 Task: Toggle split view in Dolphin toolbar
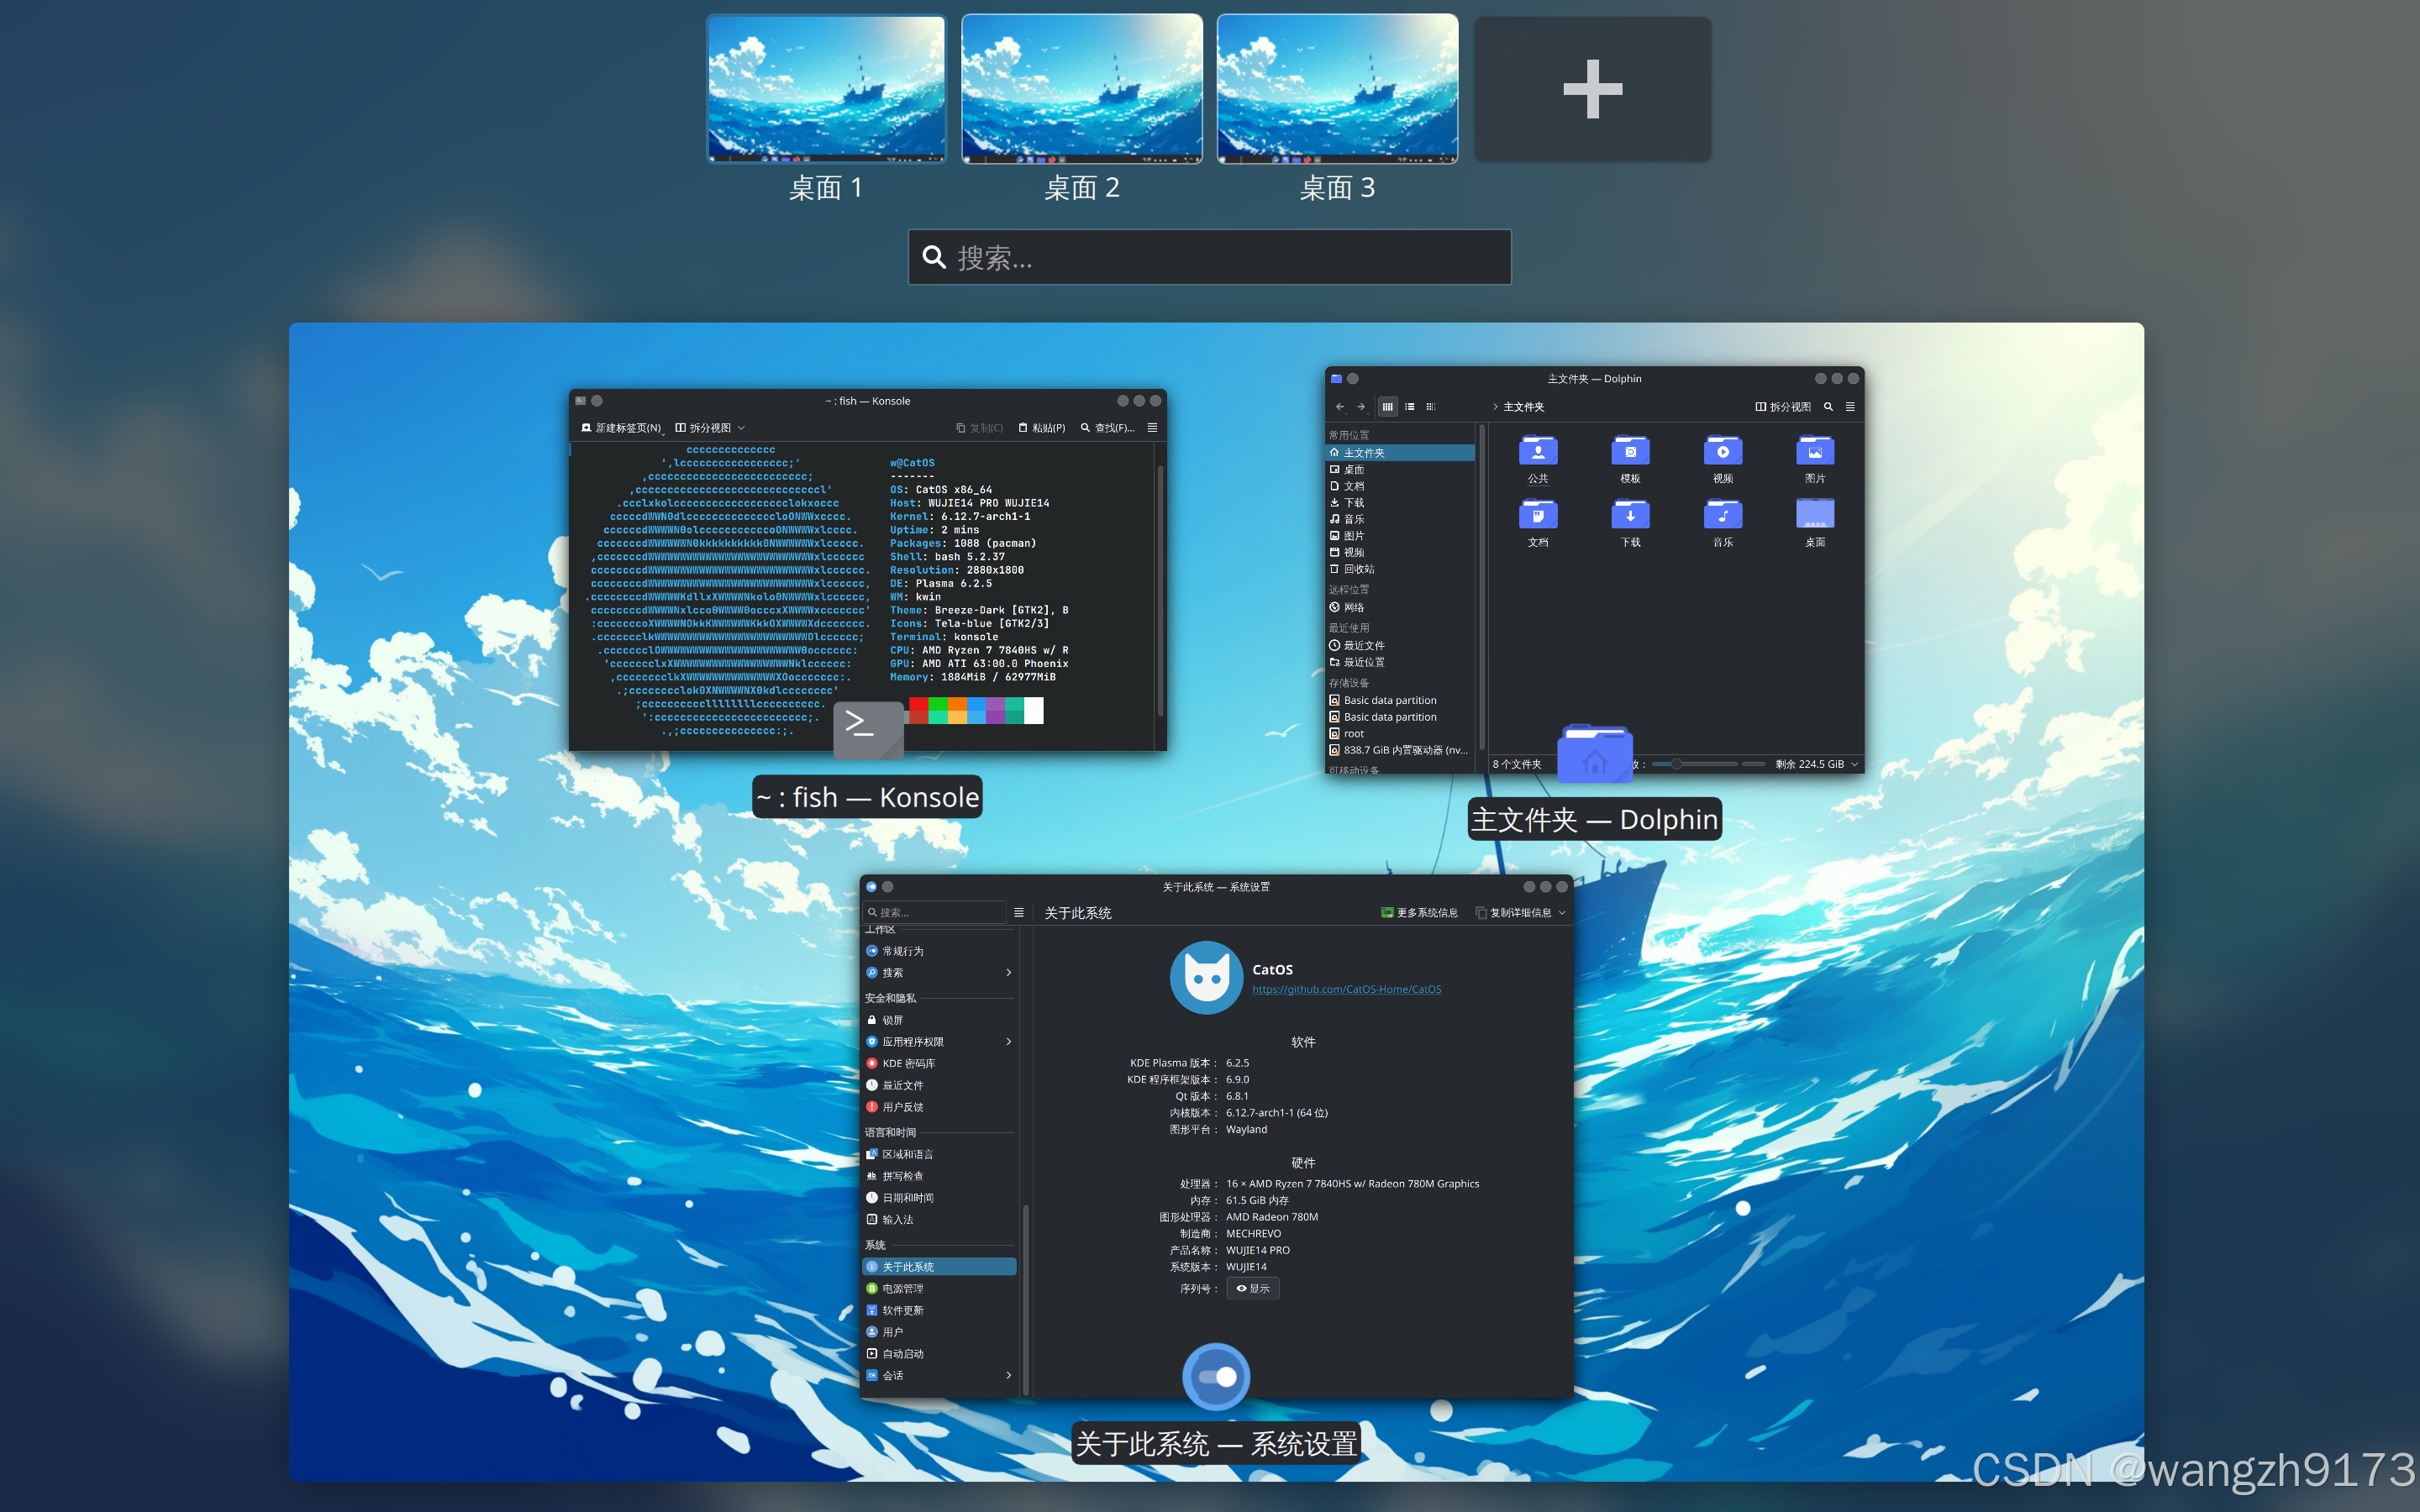tap(1782, 407)
